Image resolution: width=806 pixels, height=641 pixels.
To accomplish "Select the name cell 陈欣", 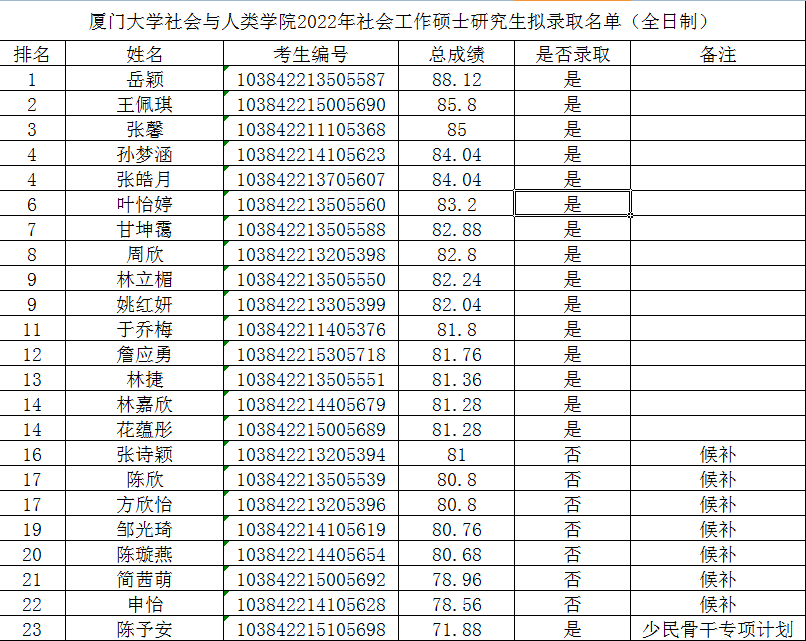I will tap(144, 479).
